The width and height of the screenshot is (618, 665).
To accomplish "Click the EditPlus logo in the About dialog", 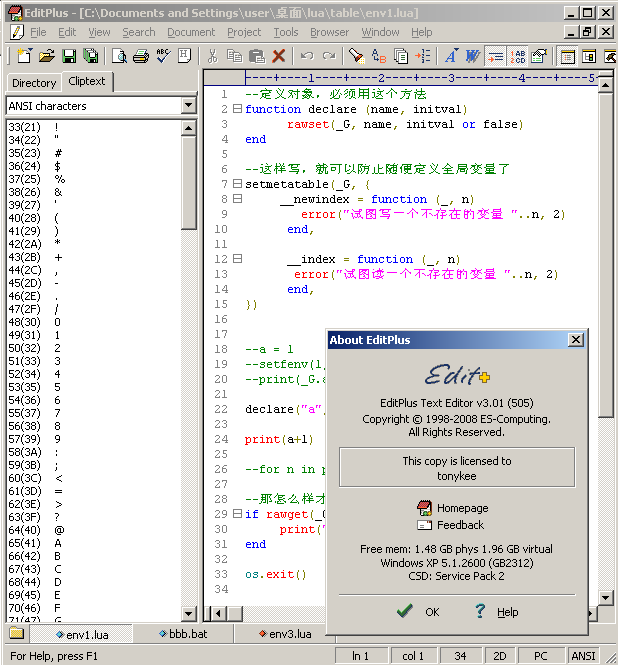I will point(457,375).
